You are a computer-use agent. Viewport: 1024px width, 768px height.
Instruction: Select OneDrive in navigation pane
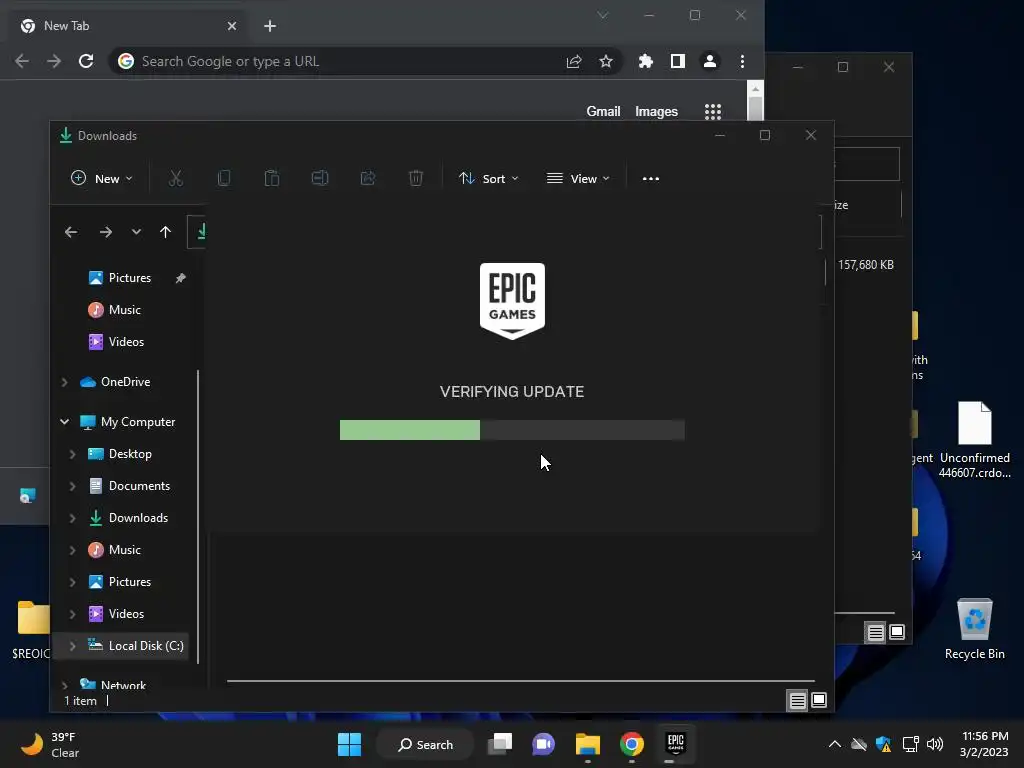point(125,381)
